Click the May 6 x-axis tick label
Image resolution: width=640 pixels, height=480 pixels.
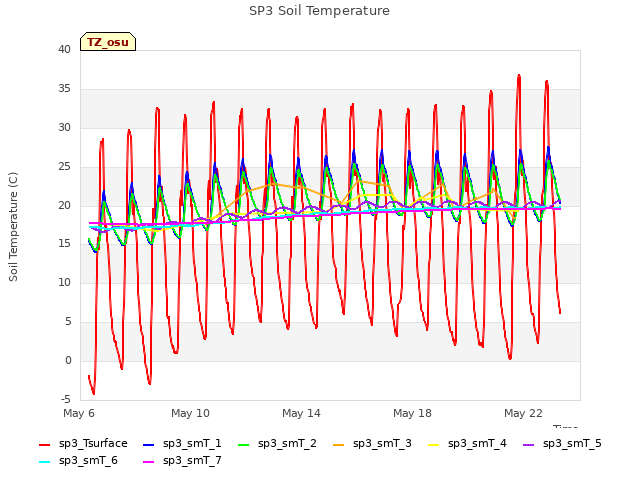tap(79, 413)
